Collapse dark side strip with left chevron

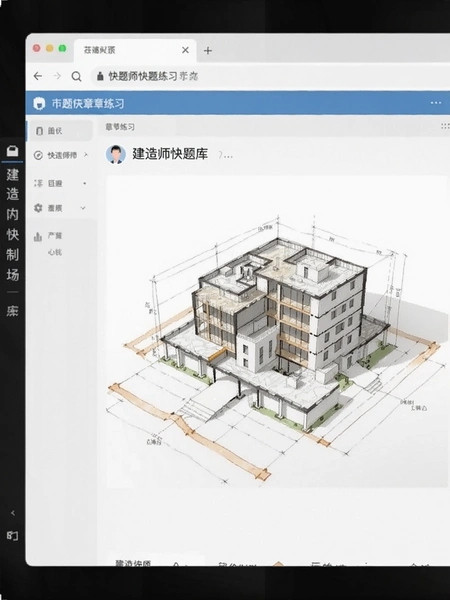pos(13,513)
